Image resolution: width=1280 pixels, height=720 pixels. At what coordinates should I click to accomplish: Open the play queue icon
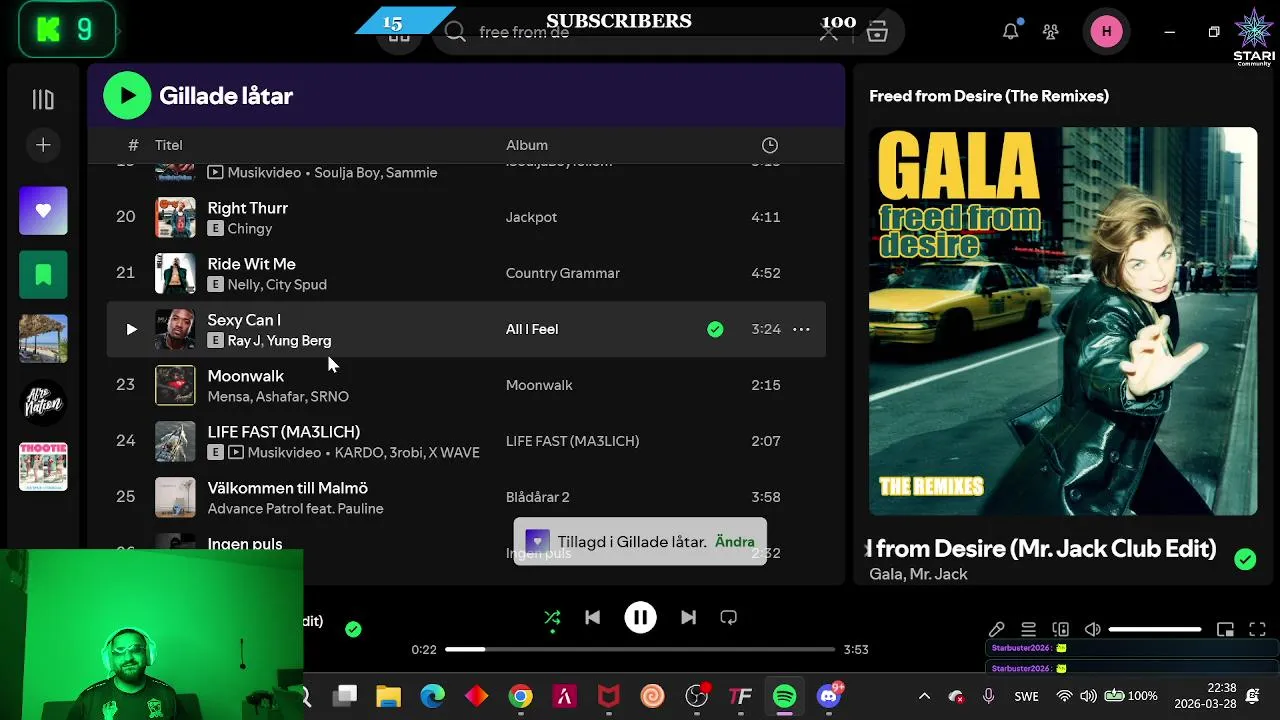pyautogui.click(x=1028, y=629)
